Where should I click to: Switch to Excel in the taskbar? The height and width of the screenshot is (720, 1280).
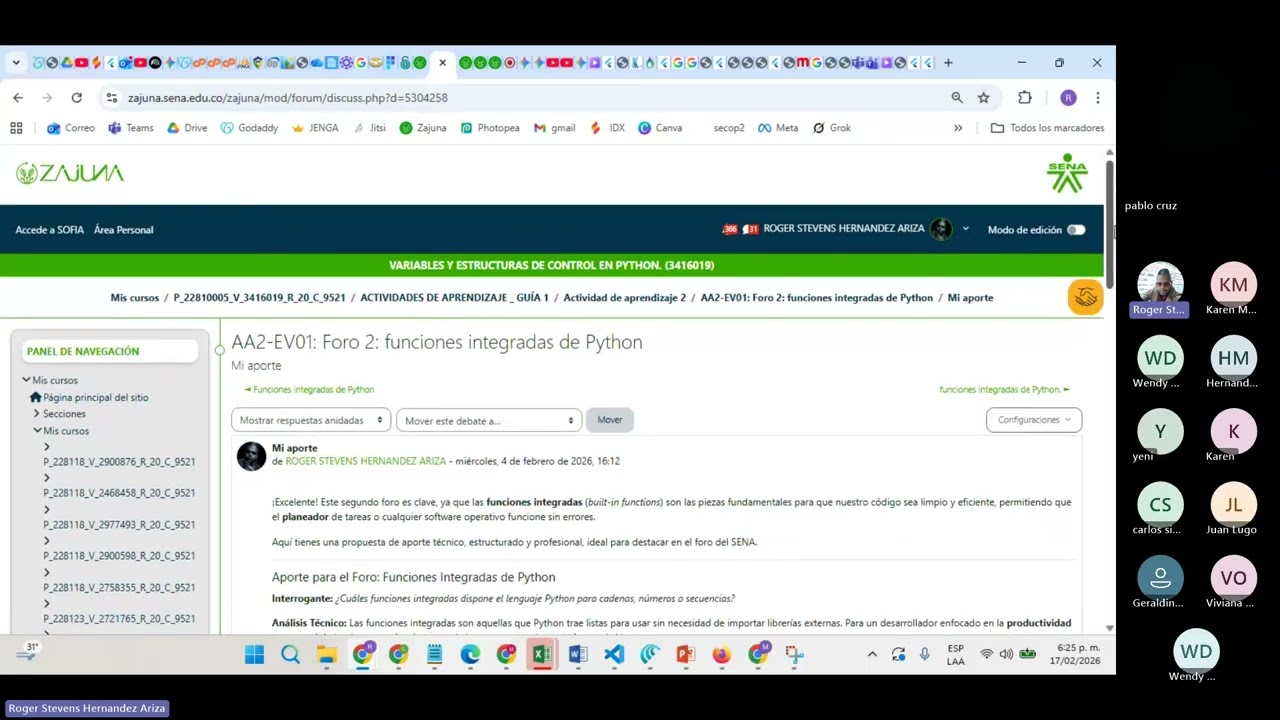pos(542,655)
